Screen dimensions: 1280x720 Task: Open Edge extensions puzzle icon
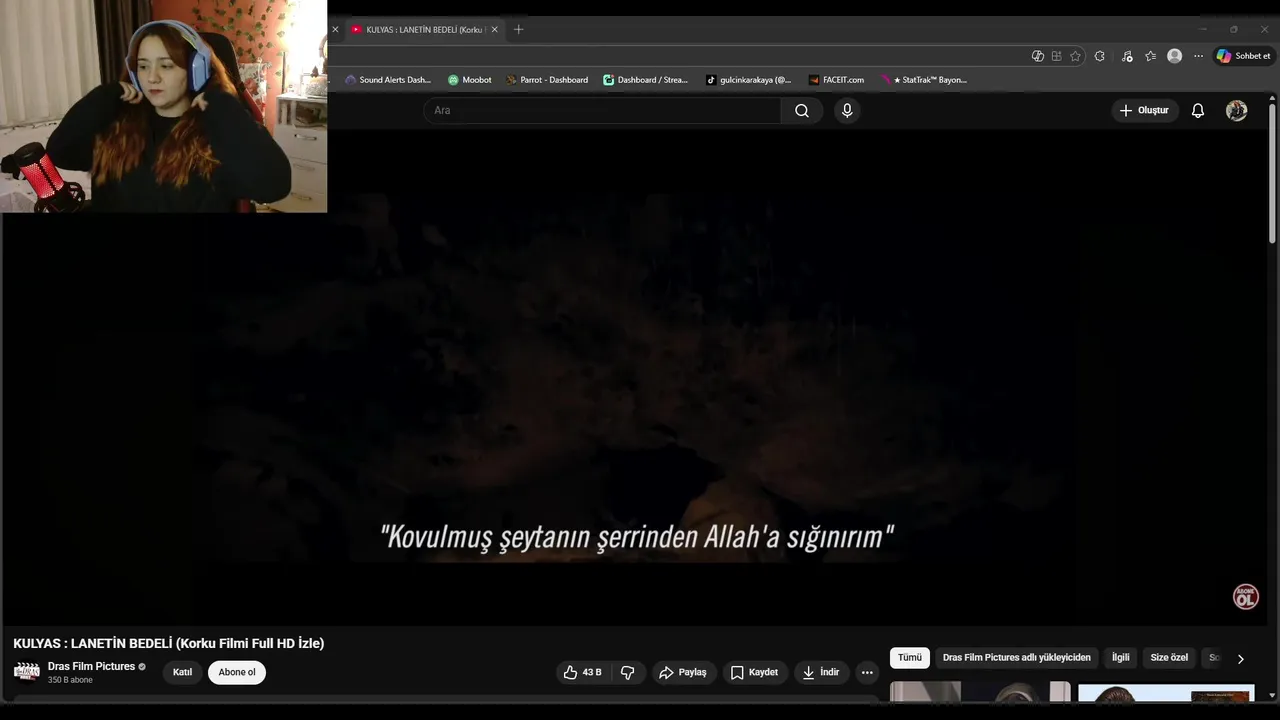[x=1100, y=56]
